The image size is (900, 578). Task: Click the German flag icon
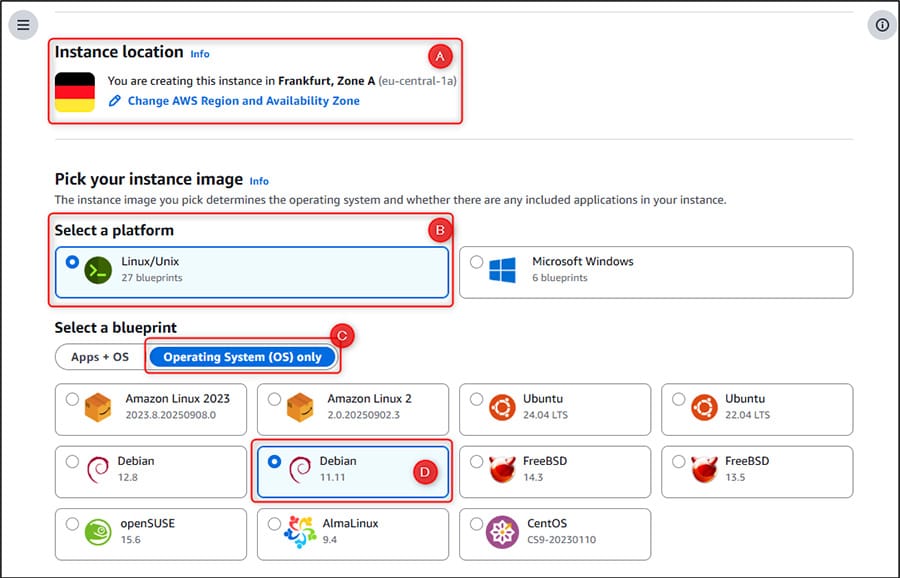click(x=75, y=91)
